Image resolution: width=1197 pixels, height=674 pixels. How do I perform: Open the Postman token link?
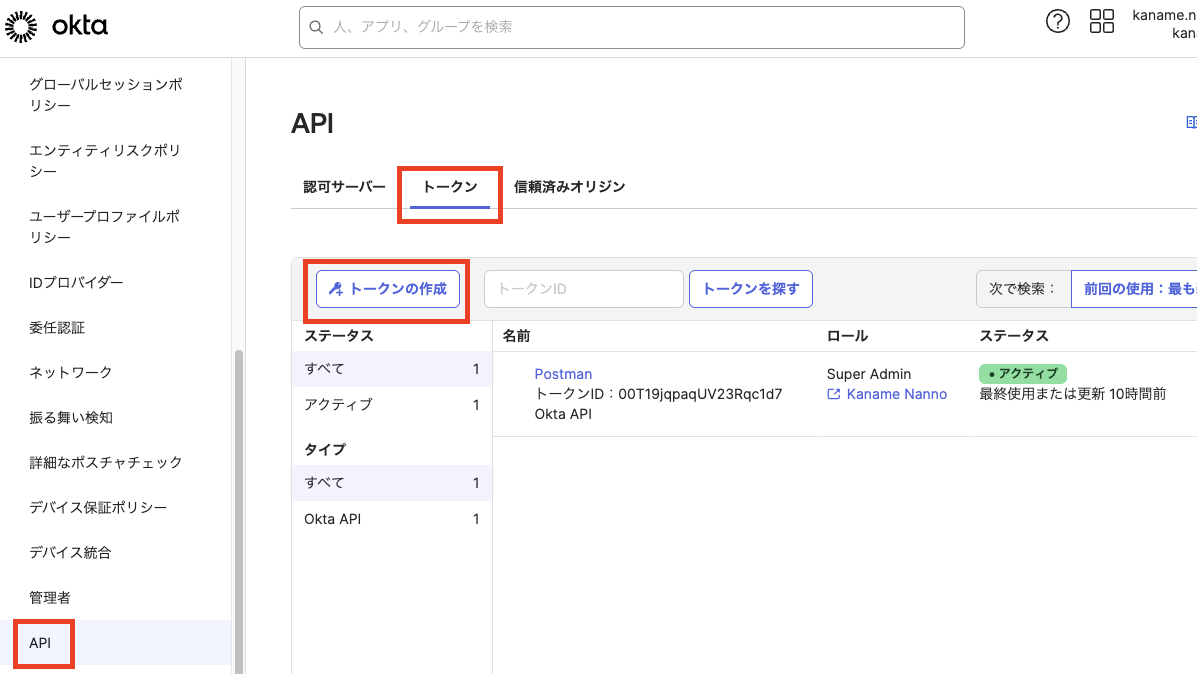pos(563,374)
